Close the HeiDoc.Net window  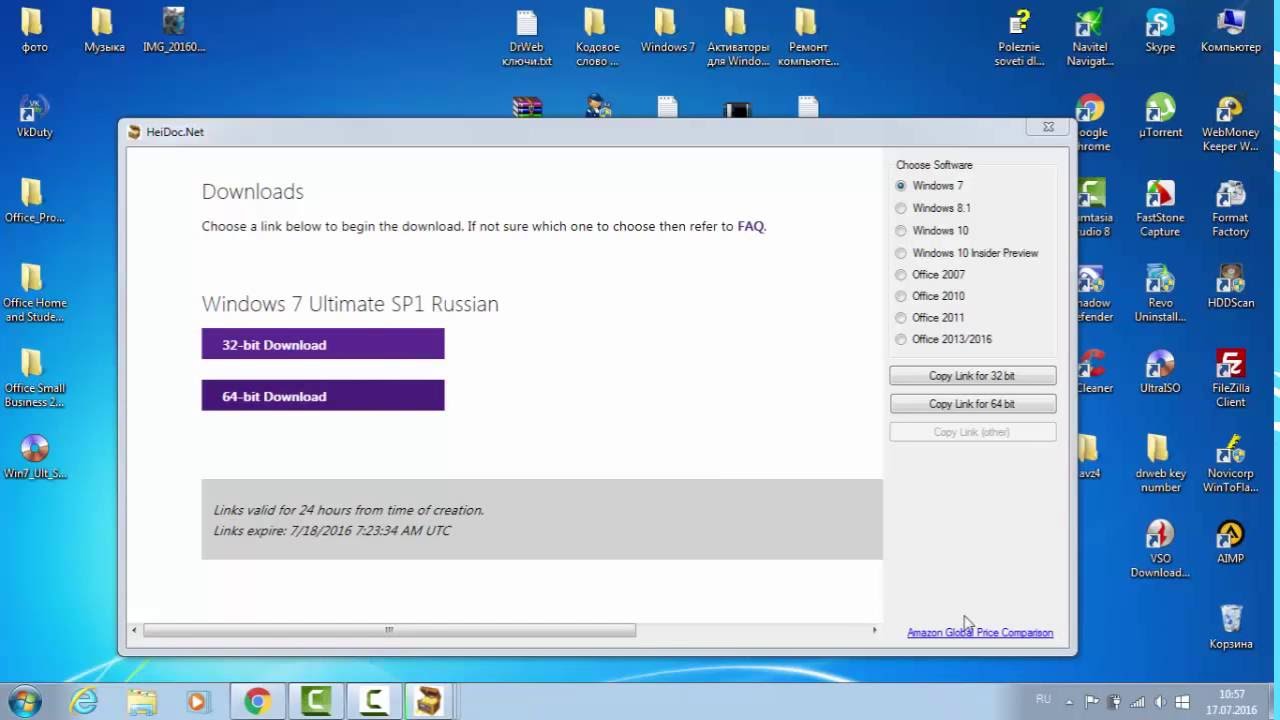click(1048, 127)
